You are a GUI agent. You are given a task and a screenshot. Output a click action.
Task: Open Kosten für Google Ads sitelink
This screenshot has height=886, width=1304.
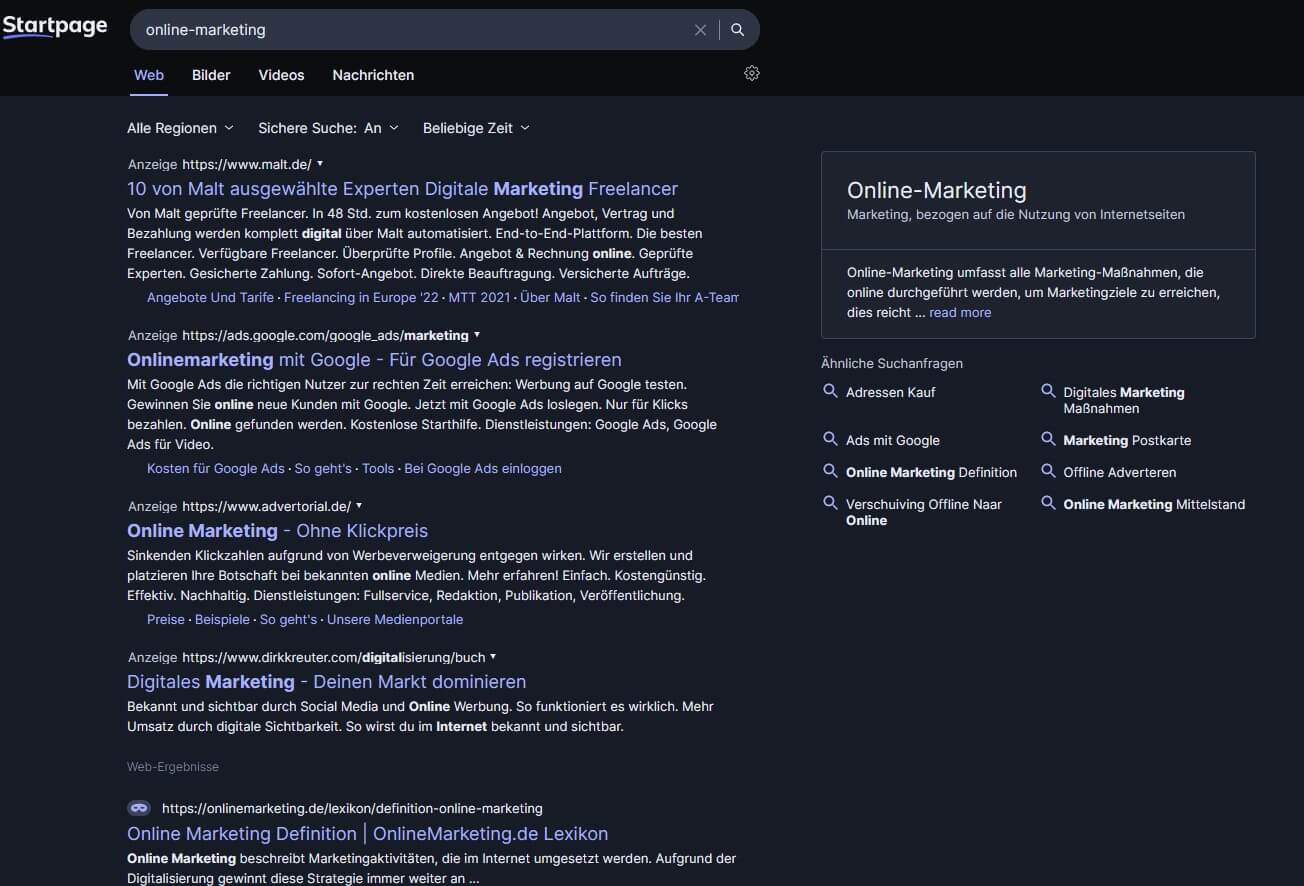(x=216, y=468)
